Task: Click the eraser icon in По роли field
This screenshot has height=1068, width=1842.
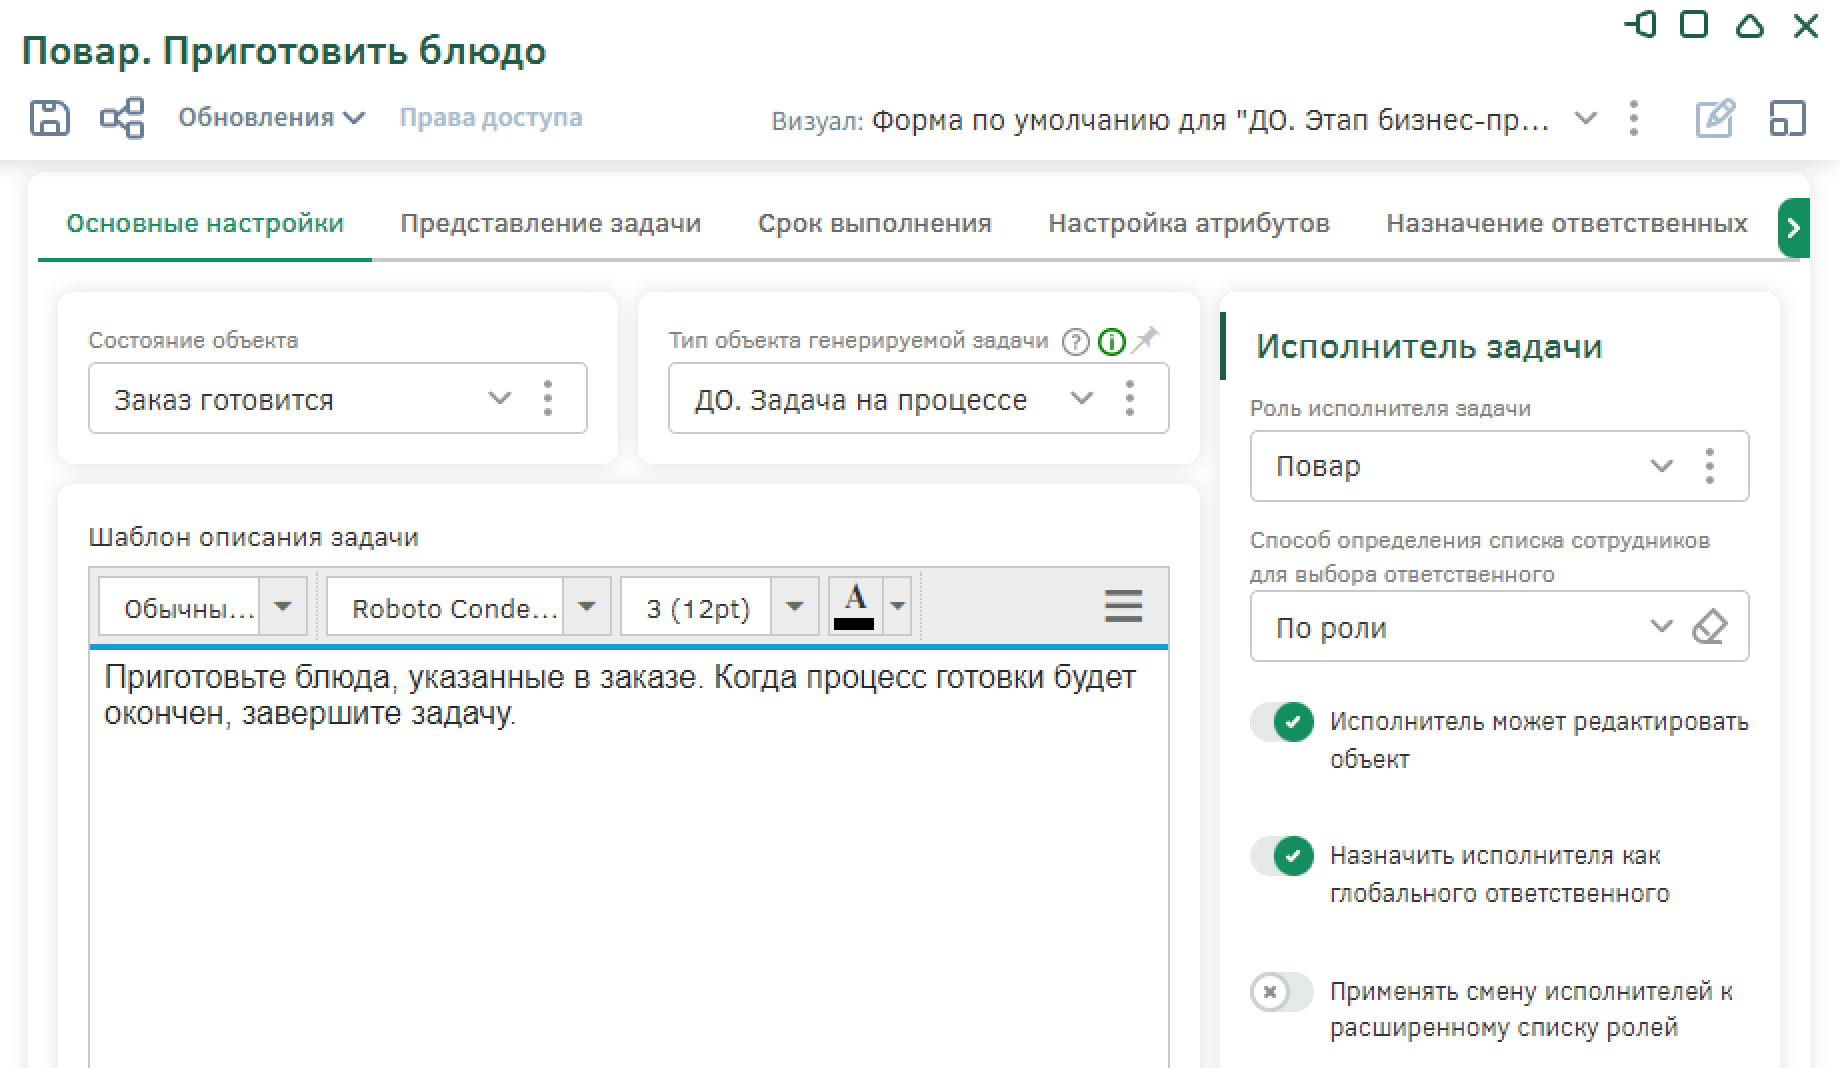Action: coord(1709,627)
